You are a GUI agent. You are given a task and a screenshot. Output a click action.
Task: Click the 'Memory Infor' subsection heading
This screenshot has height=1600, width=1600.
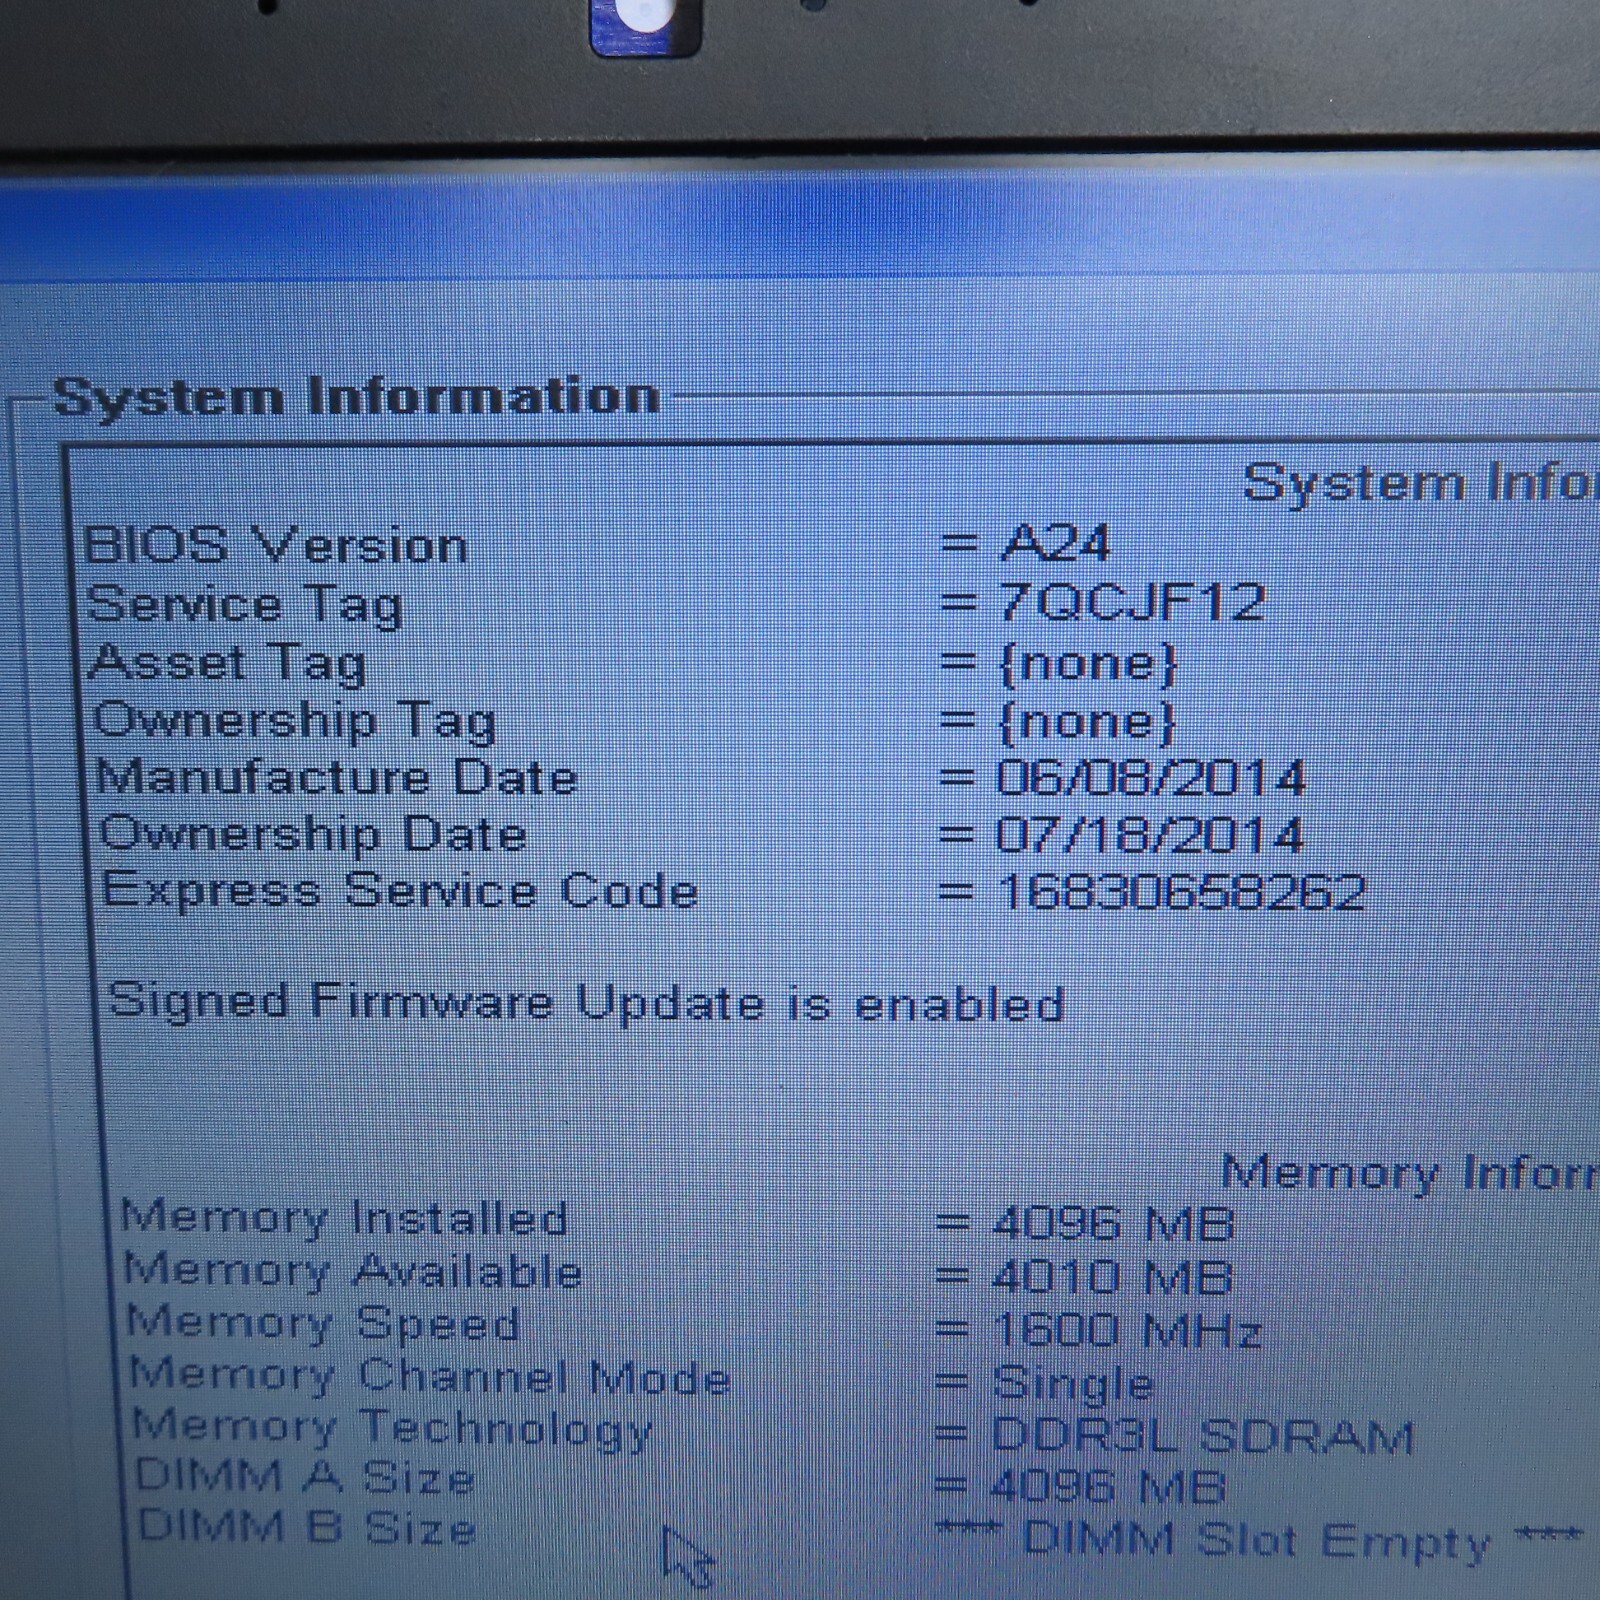(x=1410, y=1172)
